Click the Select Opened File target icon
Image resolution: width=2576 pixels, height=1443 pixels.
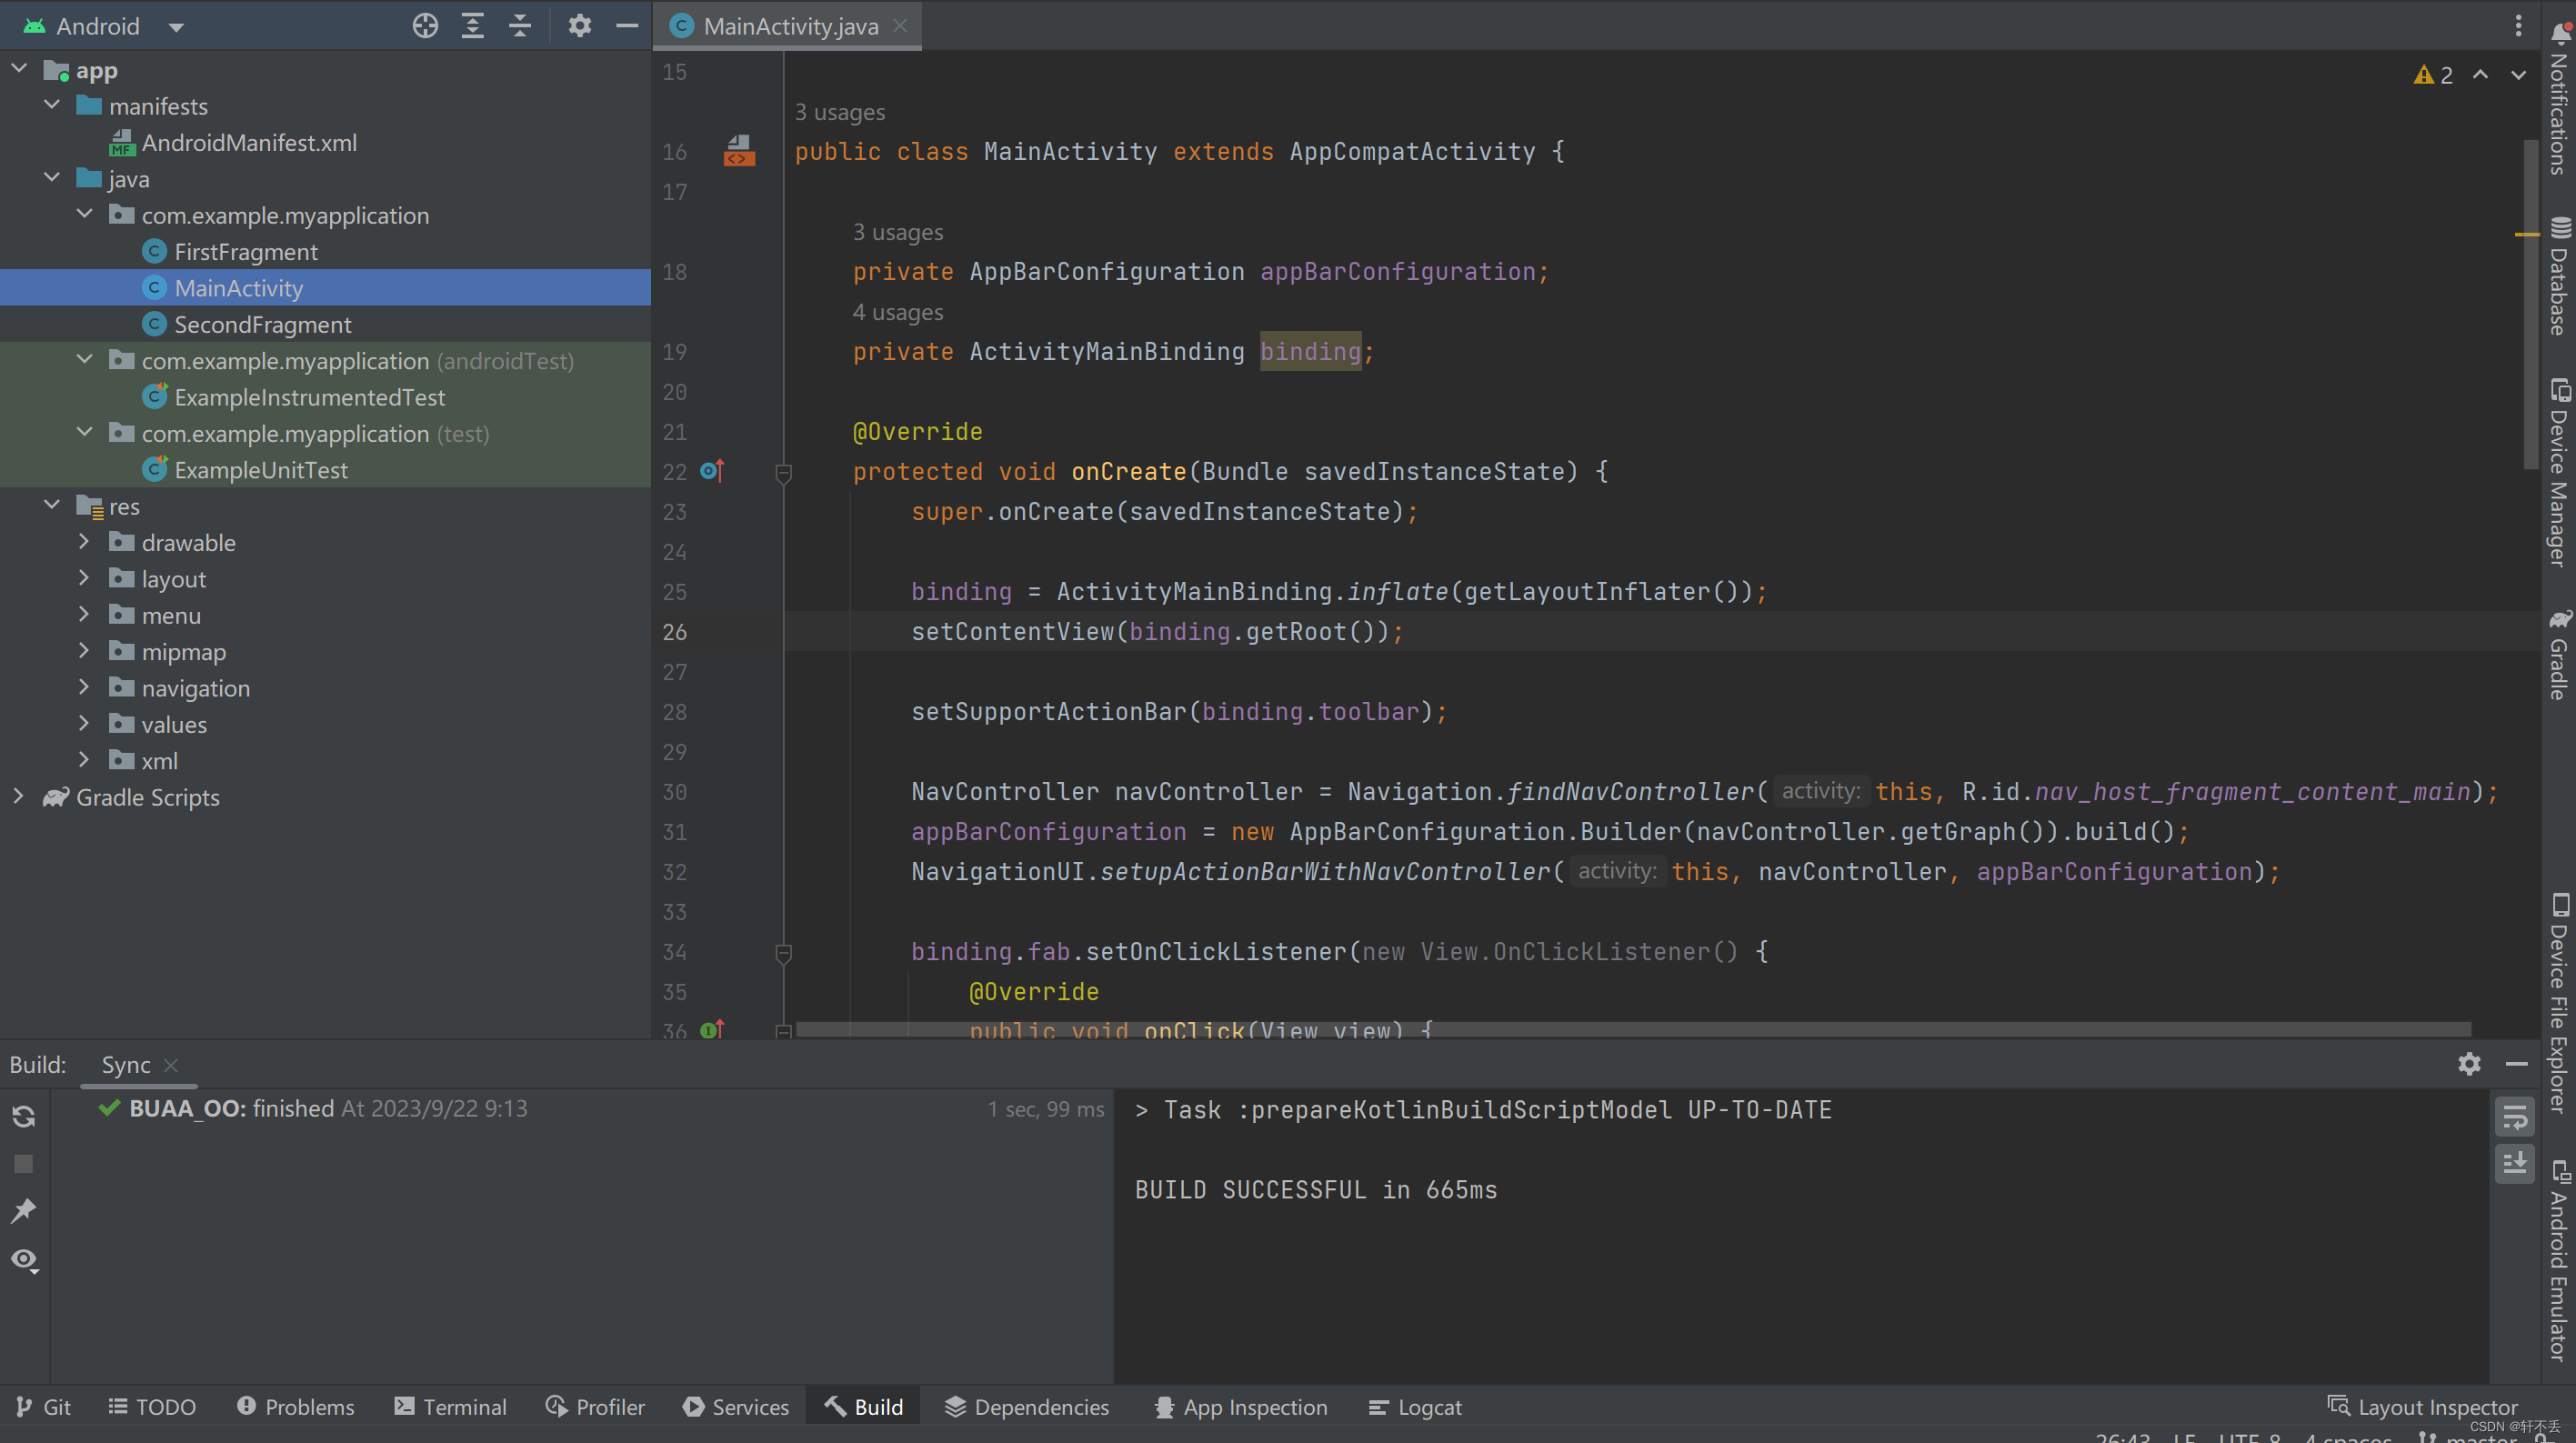pos(425,26)
